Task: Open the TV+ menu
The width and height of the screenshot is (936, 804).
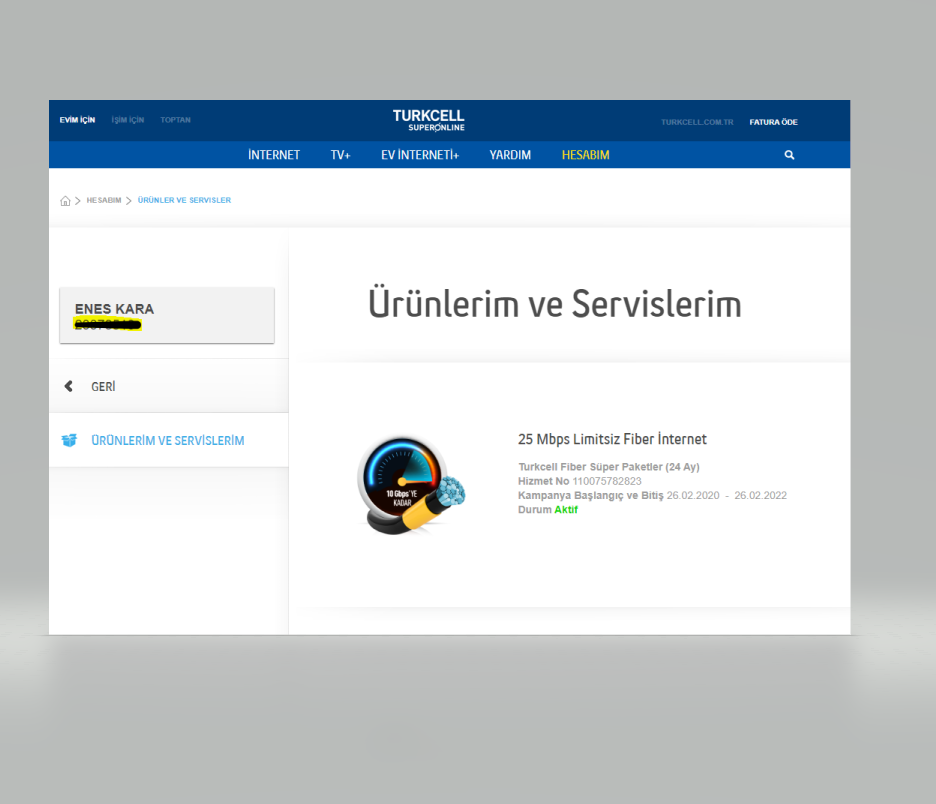Action: [340, 155]
